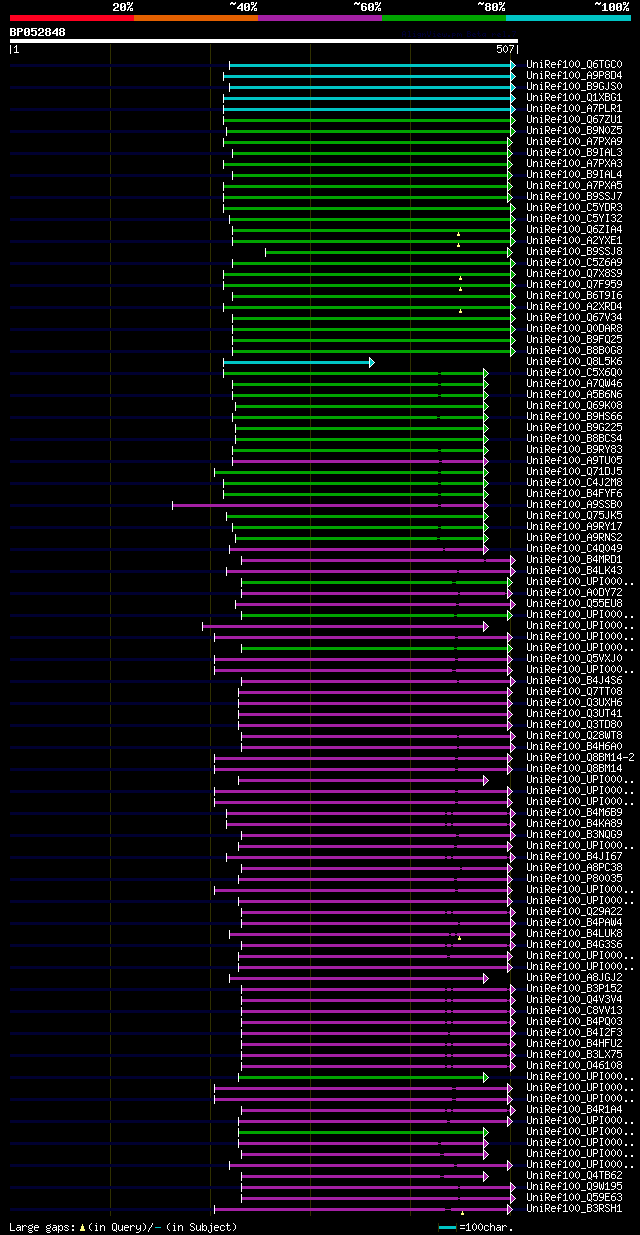Select hit label UniRef100_Q29A22
Viewport: 640px width, 1235px height.
click(x=574, y=911)
